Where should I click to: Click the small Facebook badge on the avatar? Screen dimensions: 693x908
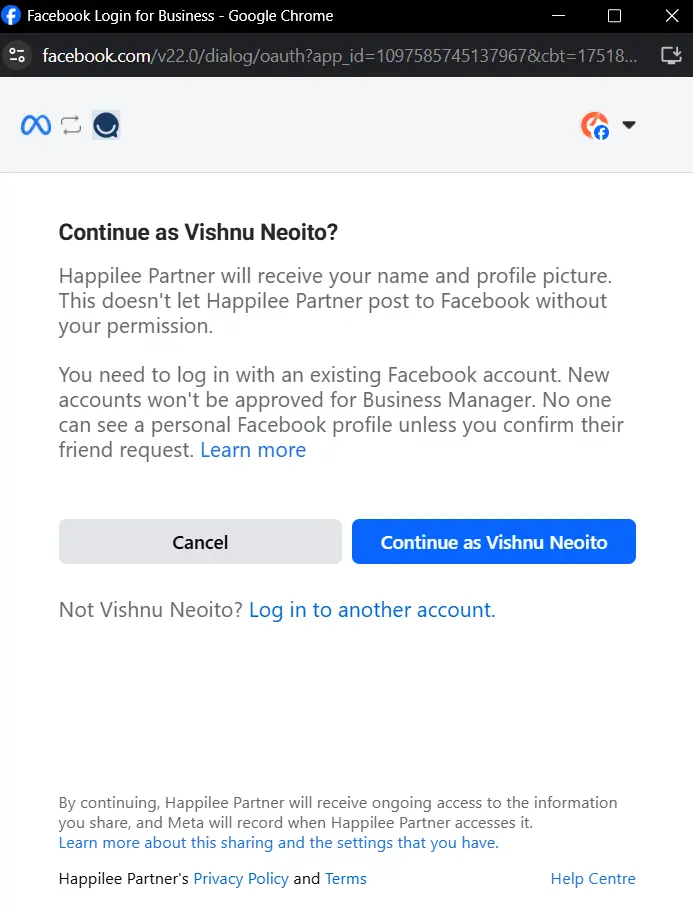click(x=601, y=132)
